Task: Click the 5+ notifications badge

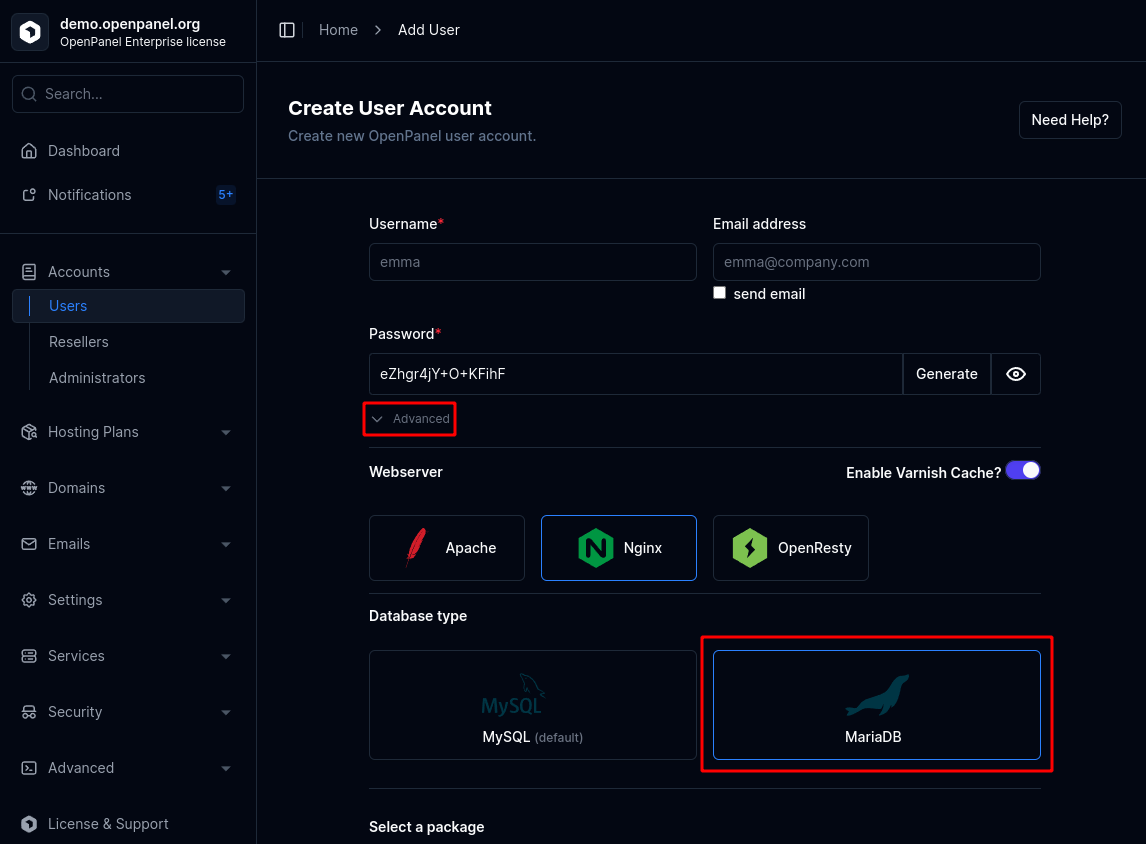Action: point(225,194)
